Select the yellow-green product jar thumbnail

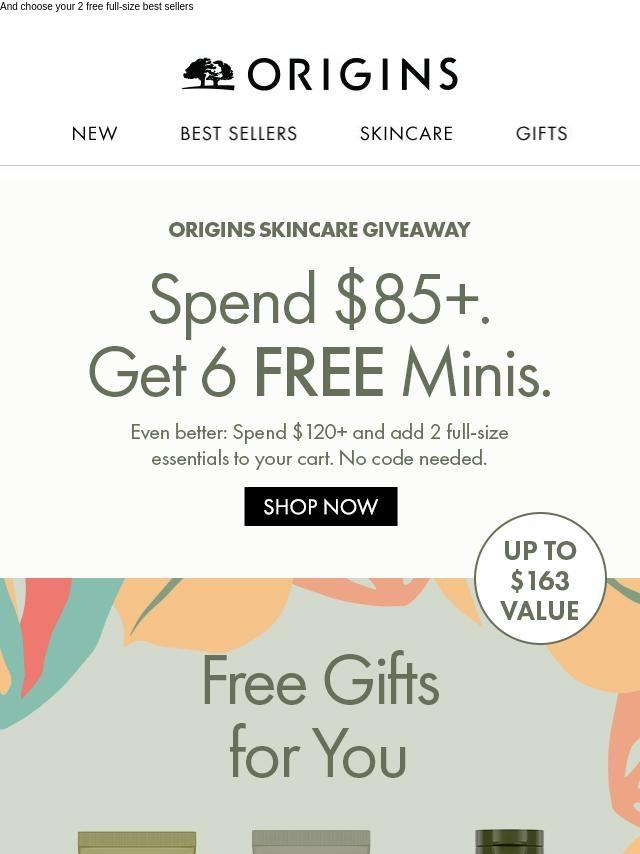pos(137,842)
